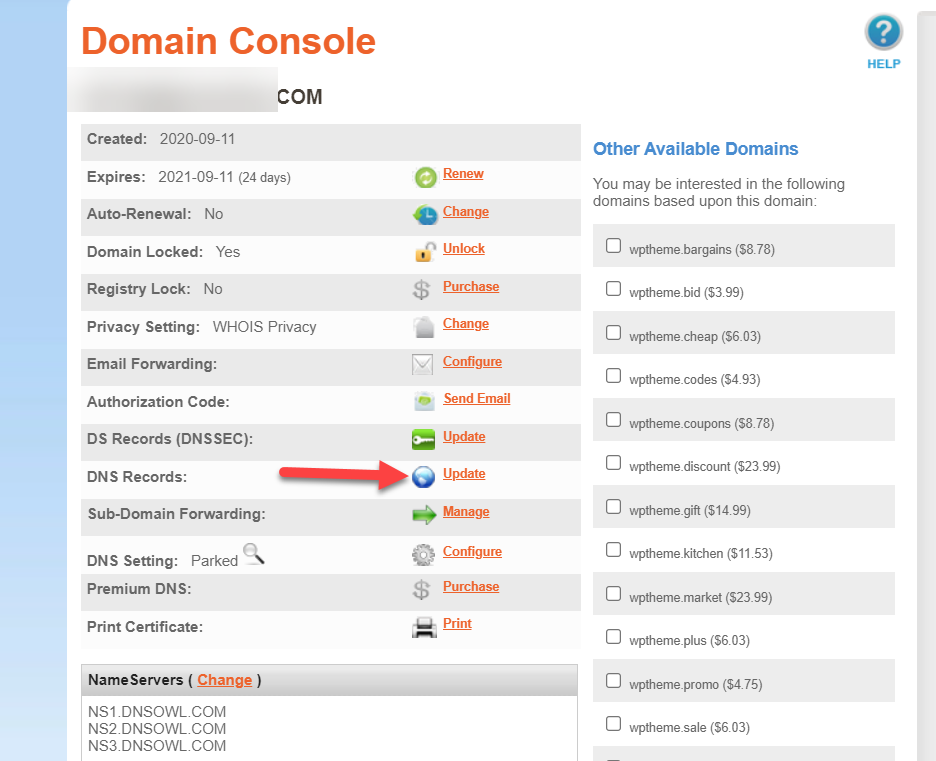The image size is (936, 761).
Task: Click Update for DNS Records
Action: coord(464,474)
